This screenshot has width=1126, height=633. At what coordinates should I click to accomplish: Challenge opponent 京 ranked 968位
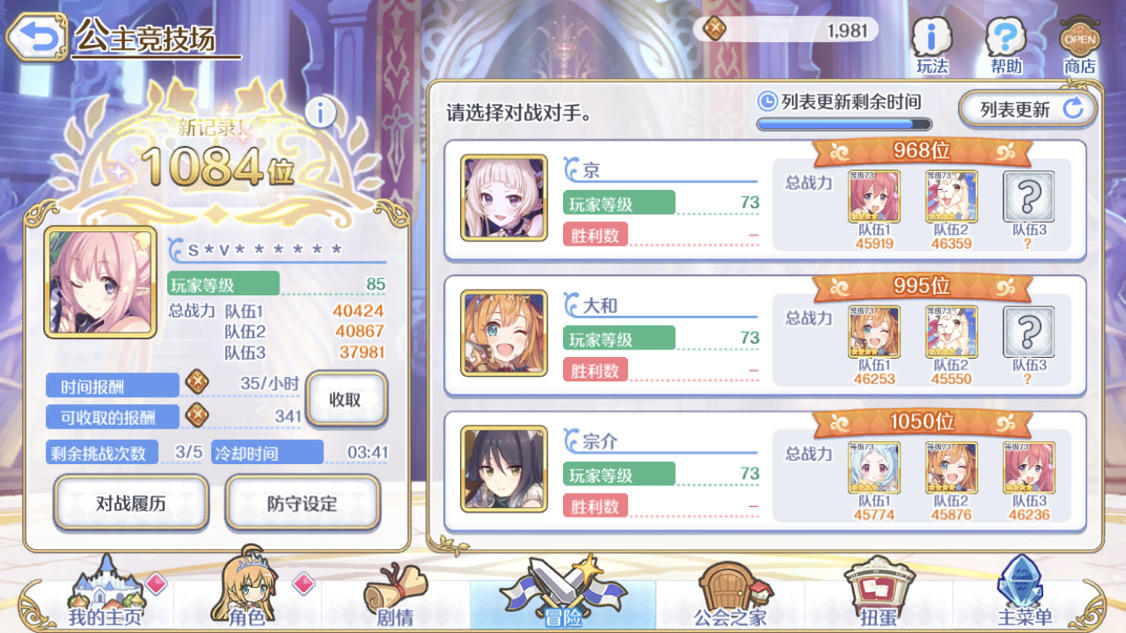[765, 201]
